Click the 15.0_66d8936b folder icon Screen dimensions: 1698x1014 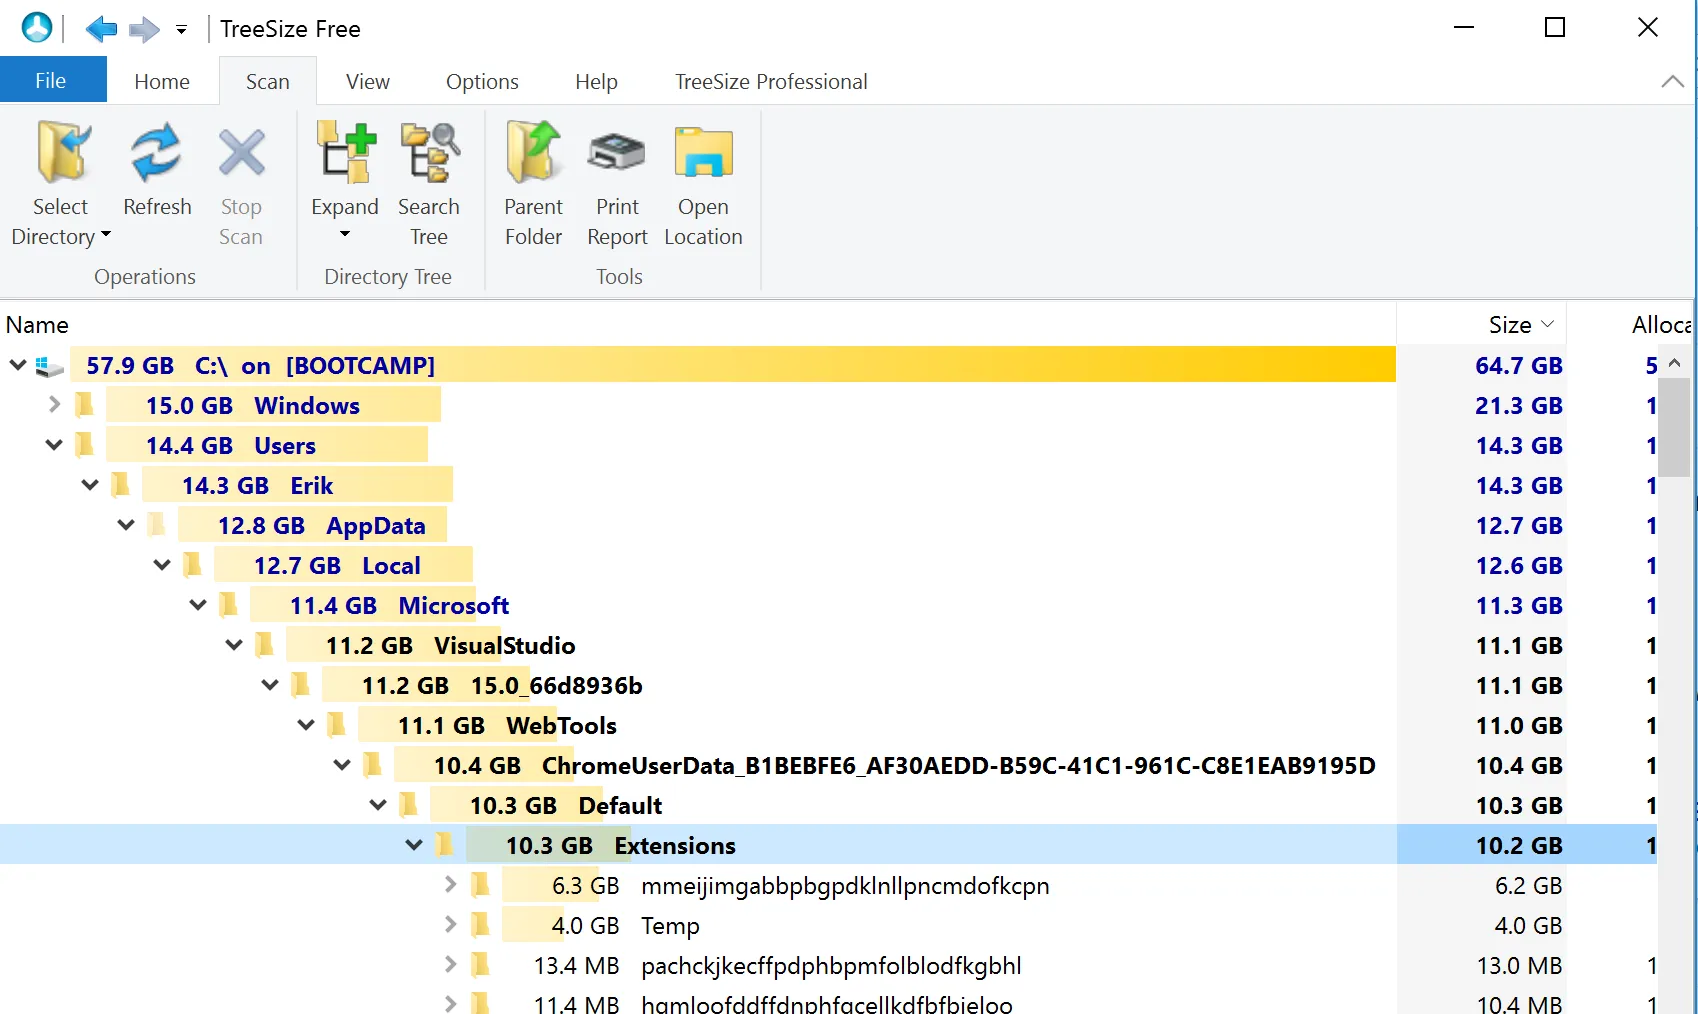point(301,685)
